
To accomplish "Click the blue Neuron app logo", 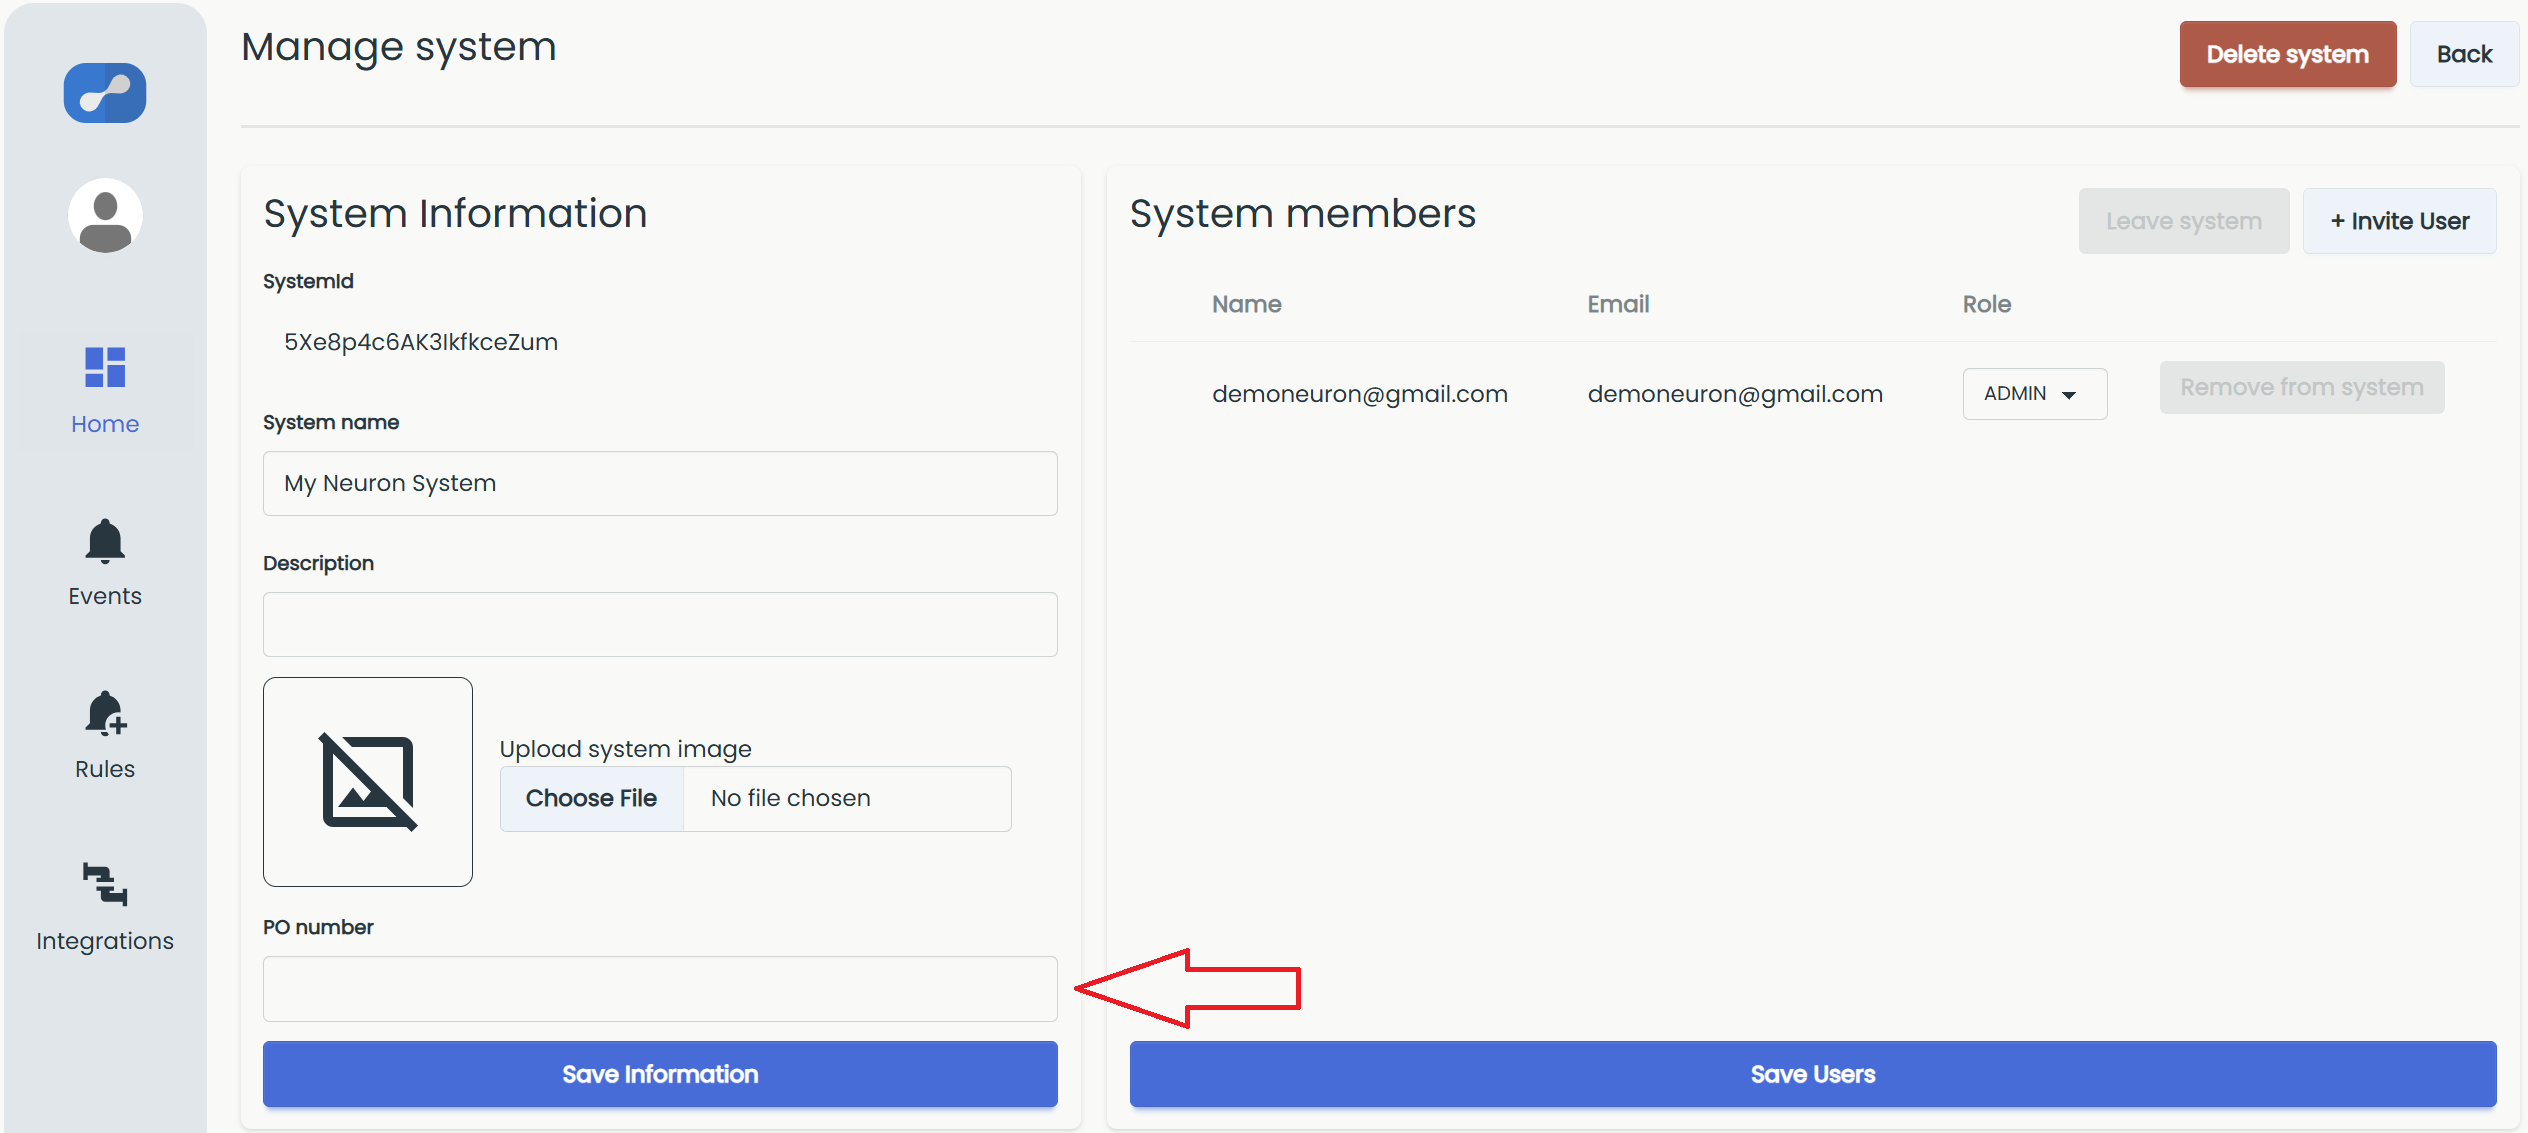I will pyautogui.click(x=105, y=93).
